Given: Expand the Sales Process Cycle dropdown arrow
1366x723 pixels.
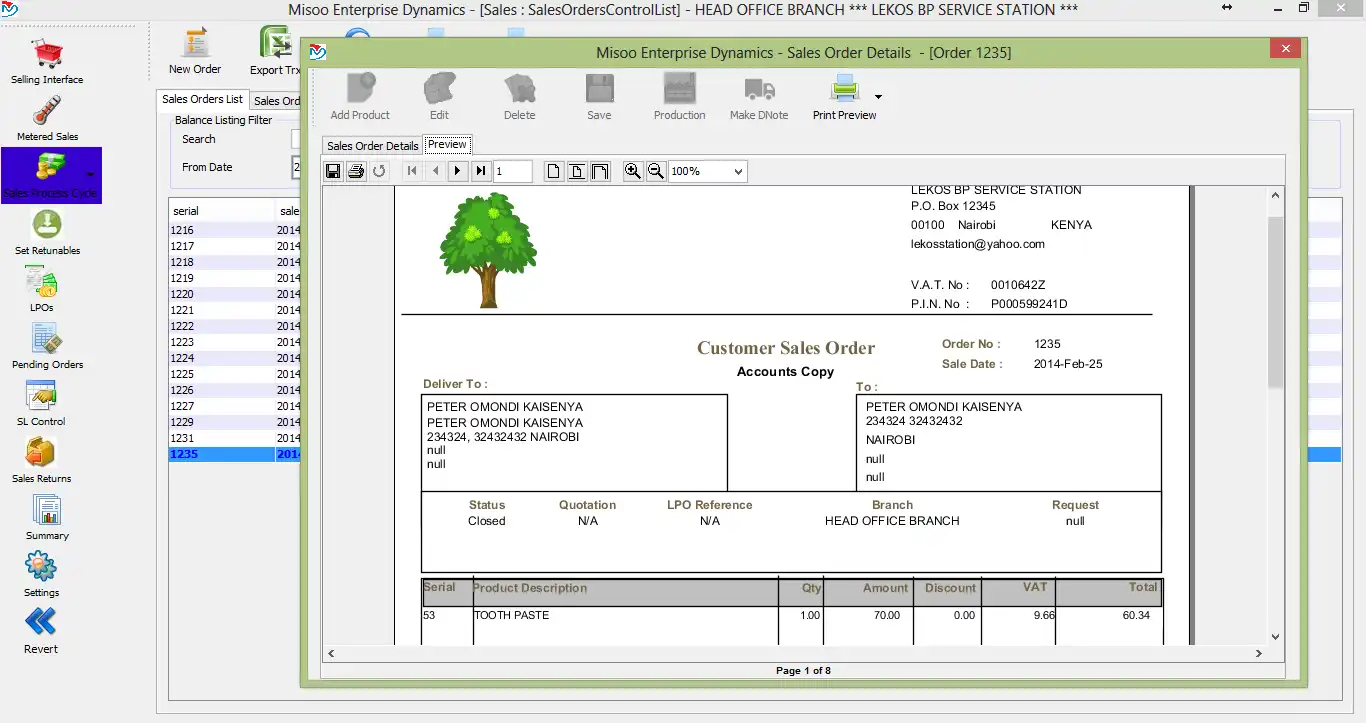Looking at the screenshot, I should tap(91, 175).
